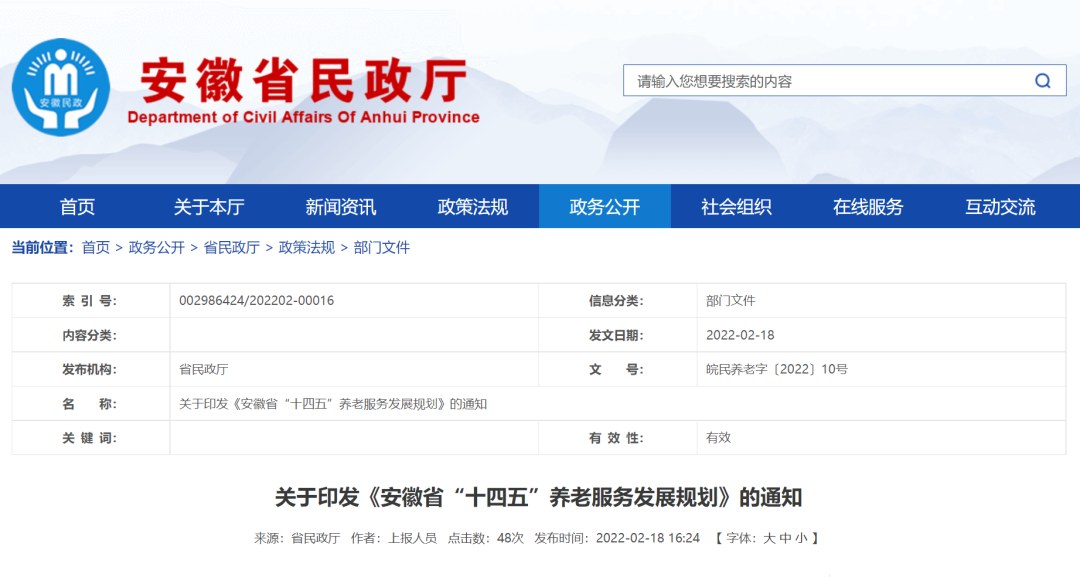
Task: Click the 文号 label cell
Action: 617,370
